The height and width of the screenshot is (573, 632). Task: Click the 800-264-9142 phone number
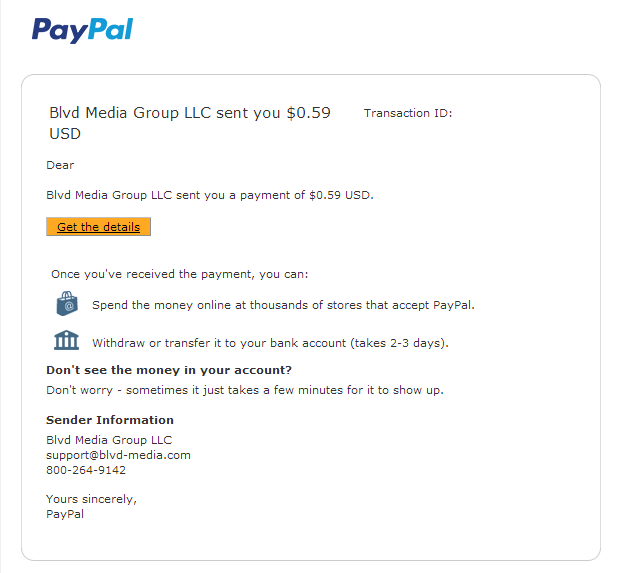click(86, 470)
